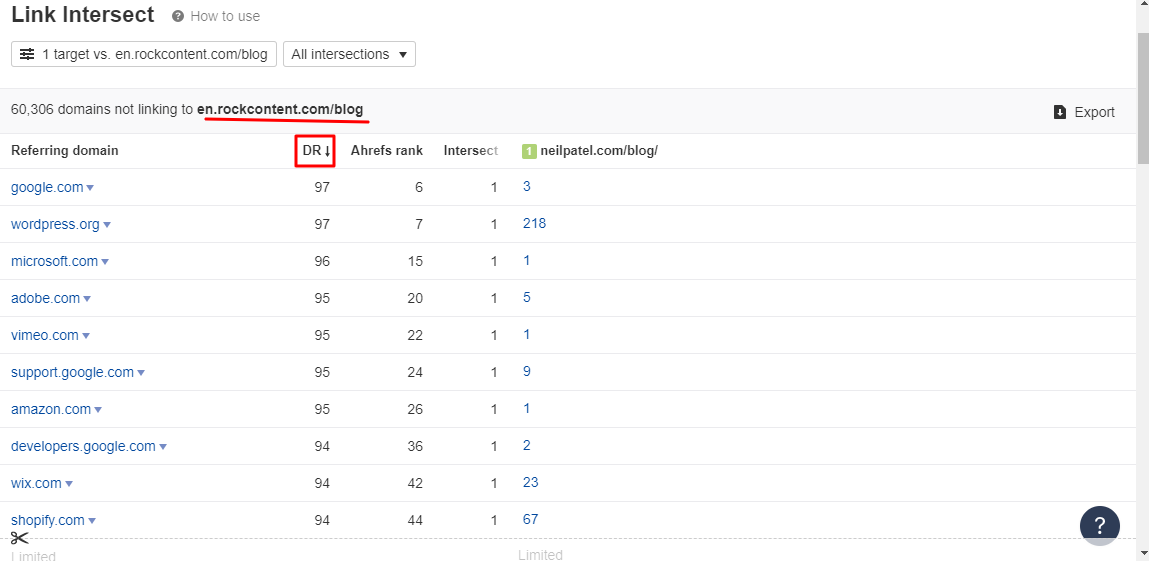Click the 2 links count for developers.google.com
1149x561 pixels.
click(x=527, y=445)
